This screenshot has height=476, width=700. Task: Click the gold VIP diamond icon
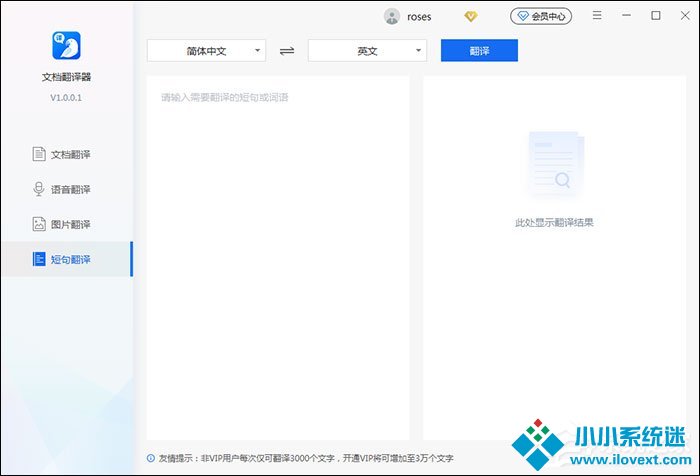coord(471,16)
